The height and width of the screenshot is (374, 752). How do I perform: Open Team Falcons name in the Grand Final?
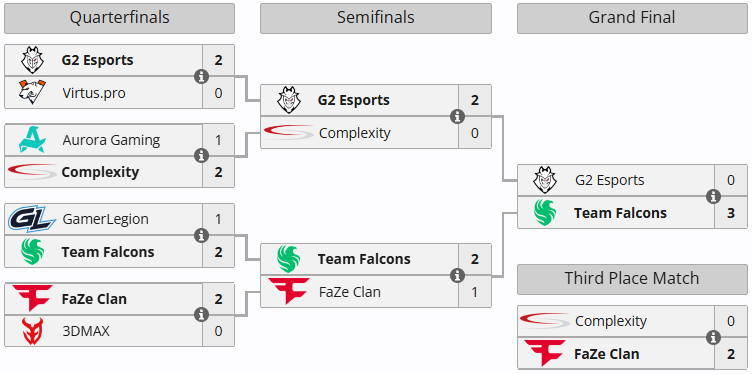[x=620, y=213]
